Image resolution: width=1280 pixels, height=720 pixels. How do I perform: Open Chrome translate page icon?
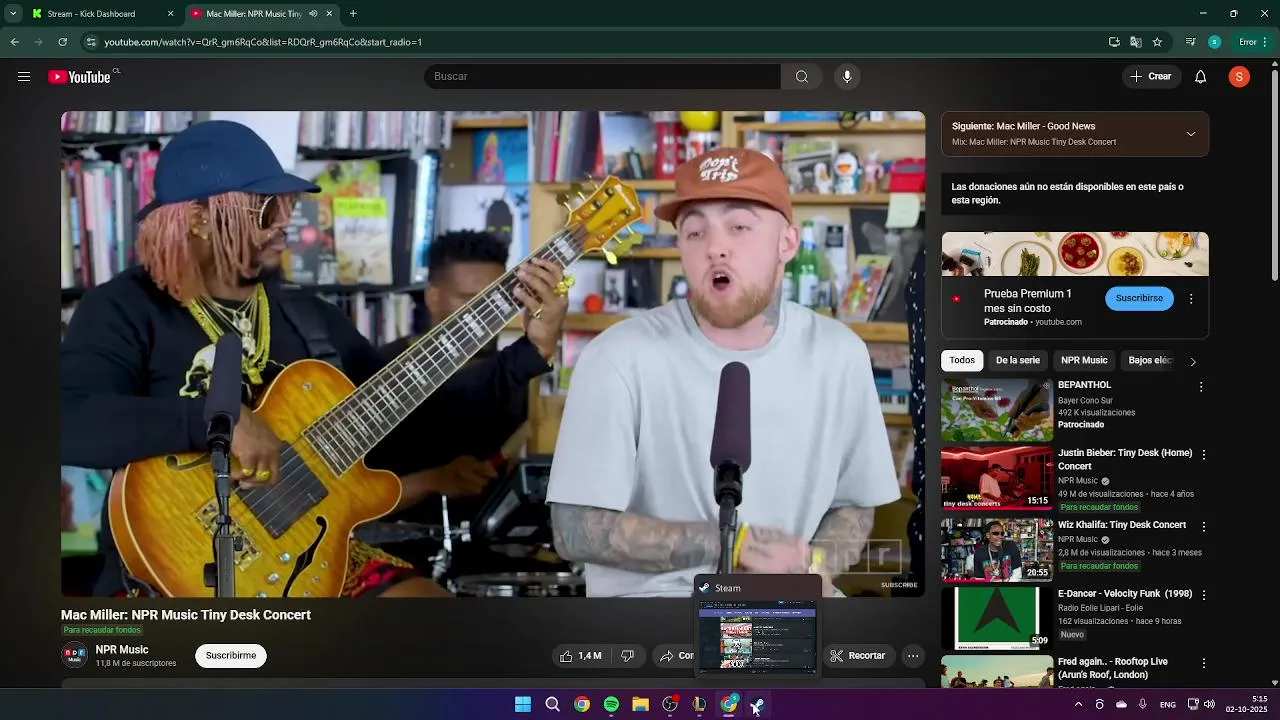(x=1136, y=42)
